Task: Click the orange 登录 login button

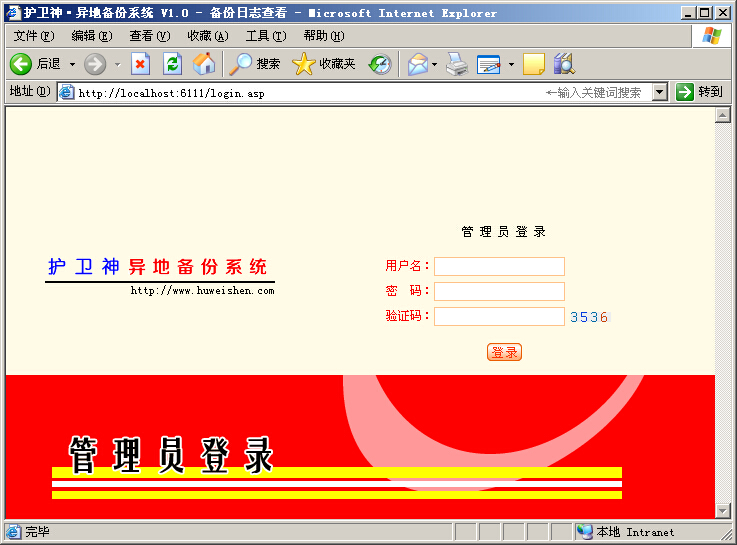Action: (504, 352)
